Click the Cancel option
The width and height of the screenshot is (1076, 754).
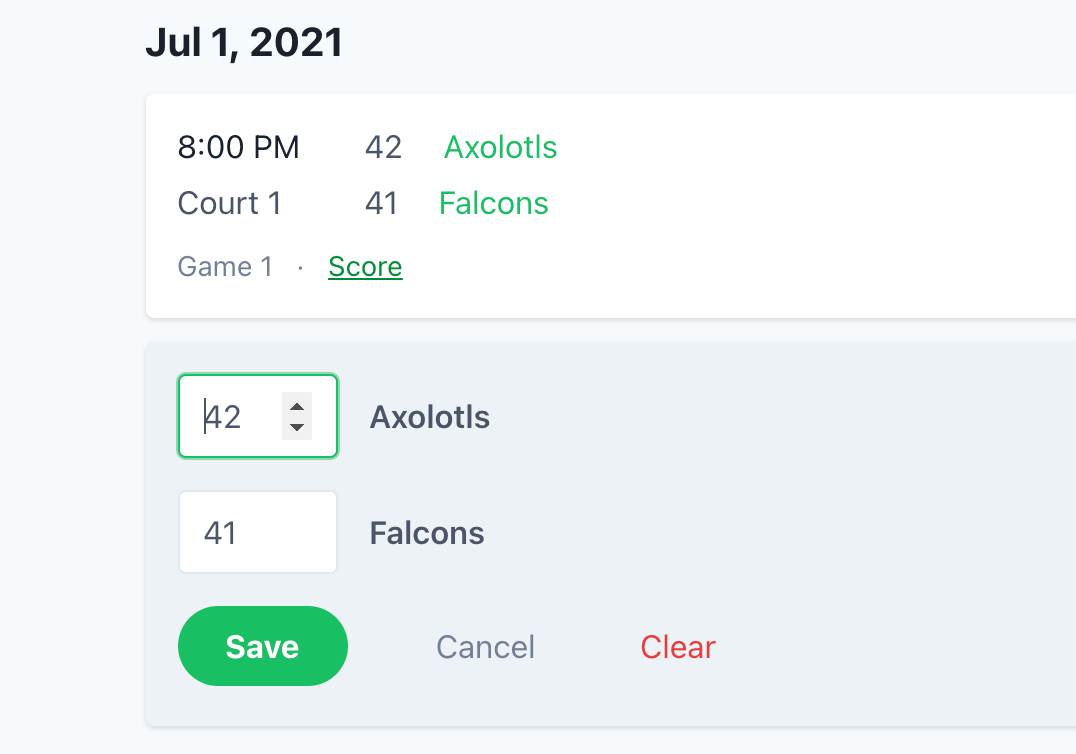click(485, 647)
